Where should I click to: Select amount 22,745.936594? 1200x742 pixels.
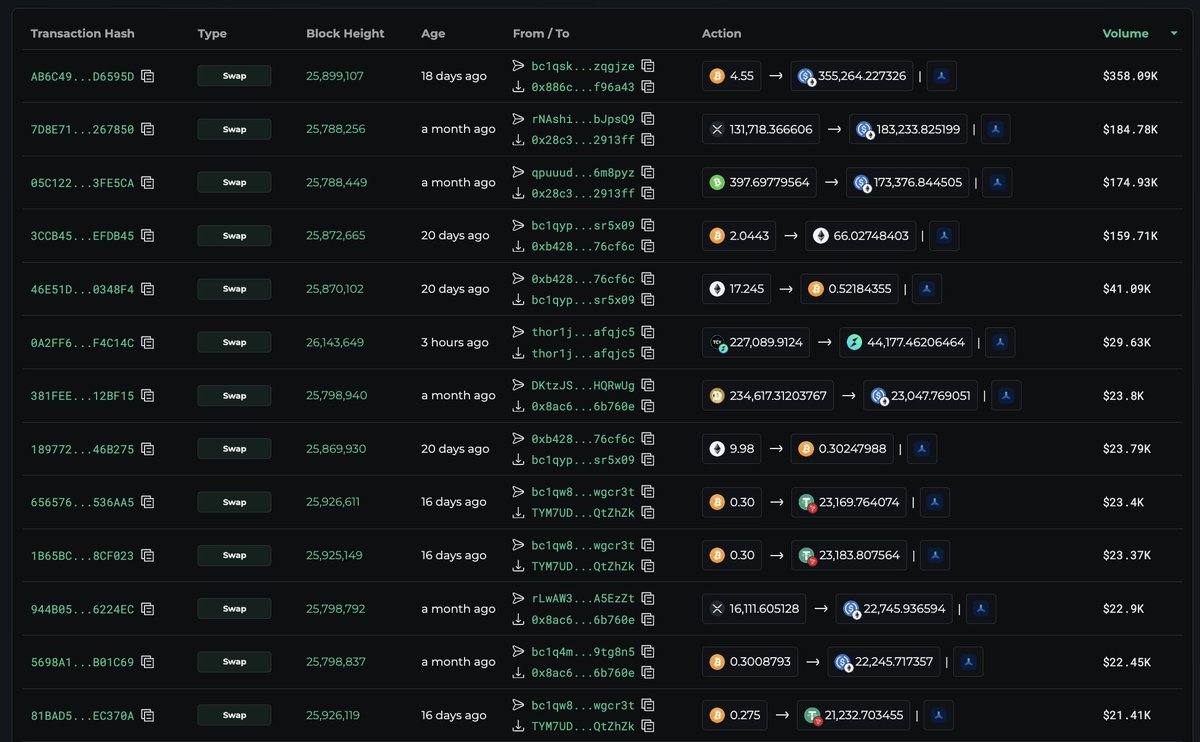point(904,609)
